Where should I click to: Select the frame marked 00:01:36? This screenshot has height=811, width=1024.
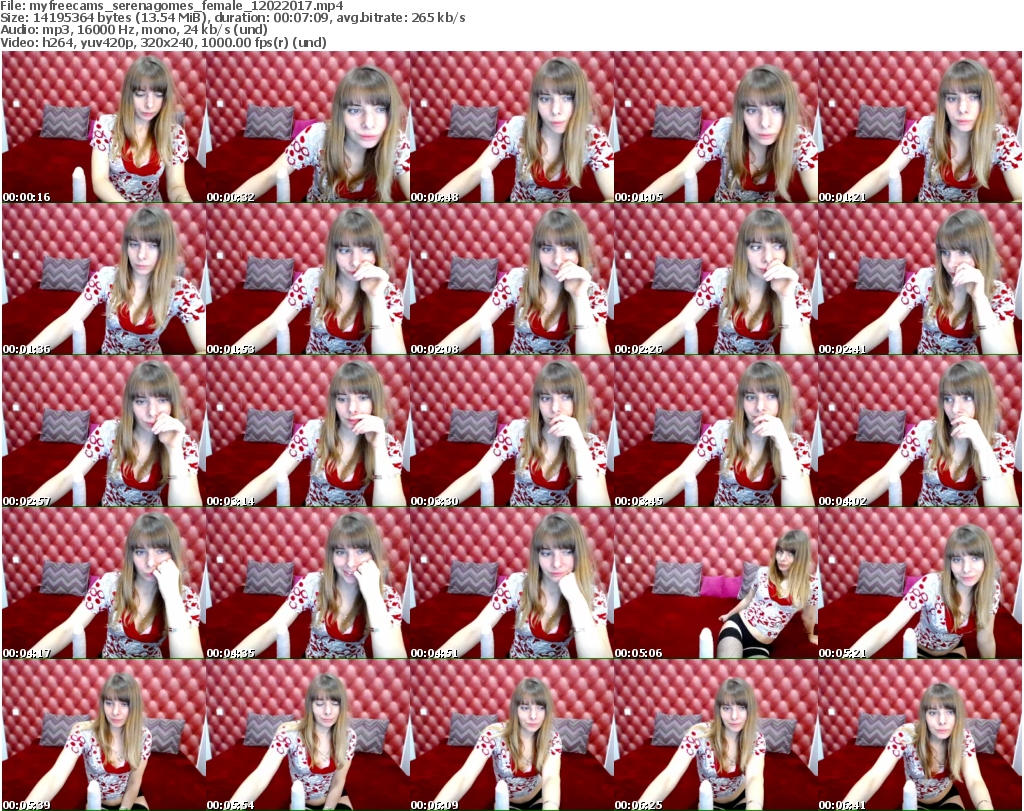coord(104,279)
